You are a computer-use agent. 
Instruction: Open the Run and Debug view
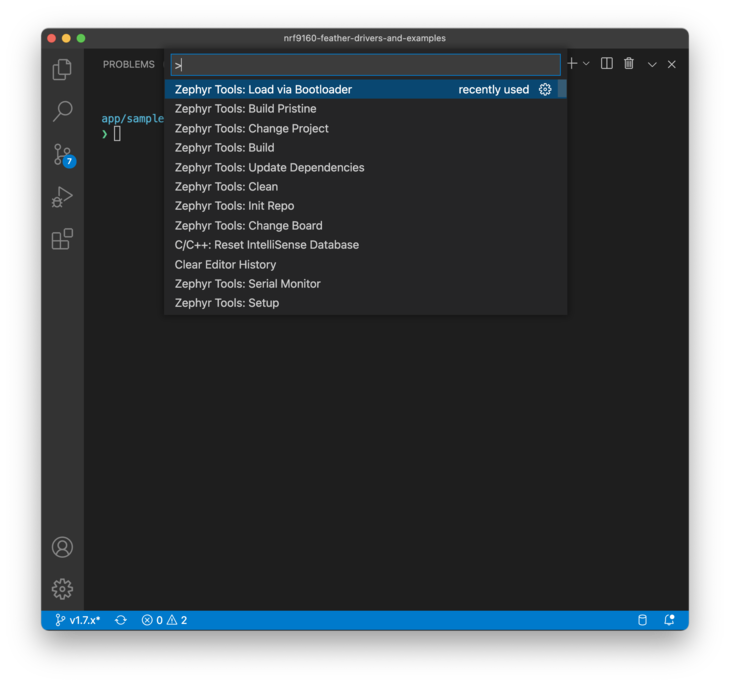(62, 197)
